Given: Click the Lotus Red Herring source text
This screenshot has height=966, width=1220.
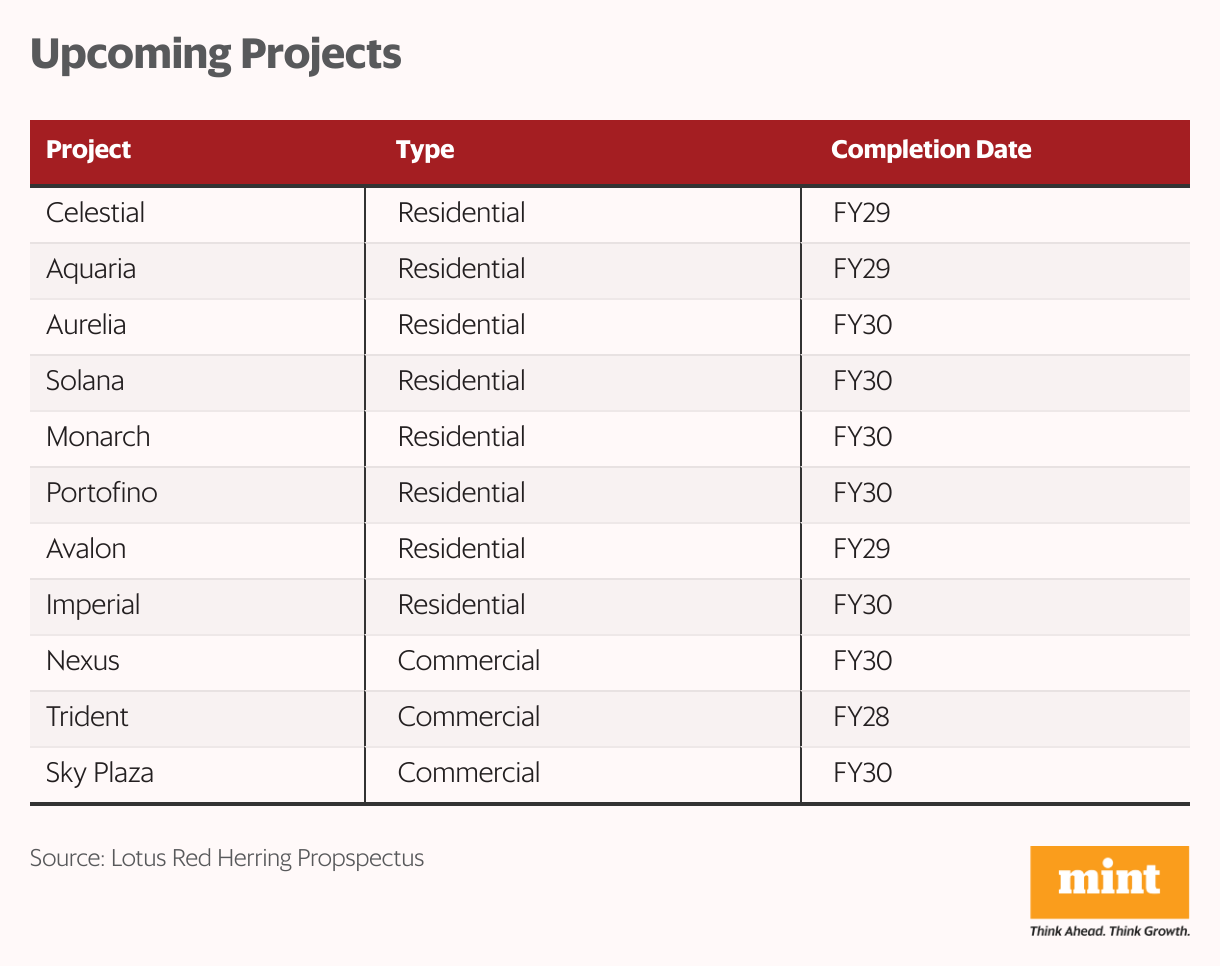Looking at the screenshot, I should (x=227, y=858).
